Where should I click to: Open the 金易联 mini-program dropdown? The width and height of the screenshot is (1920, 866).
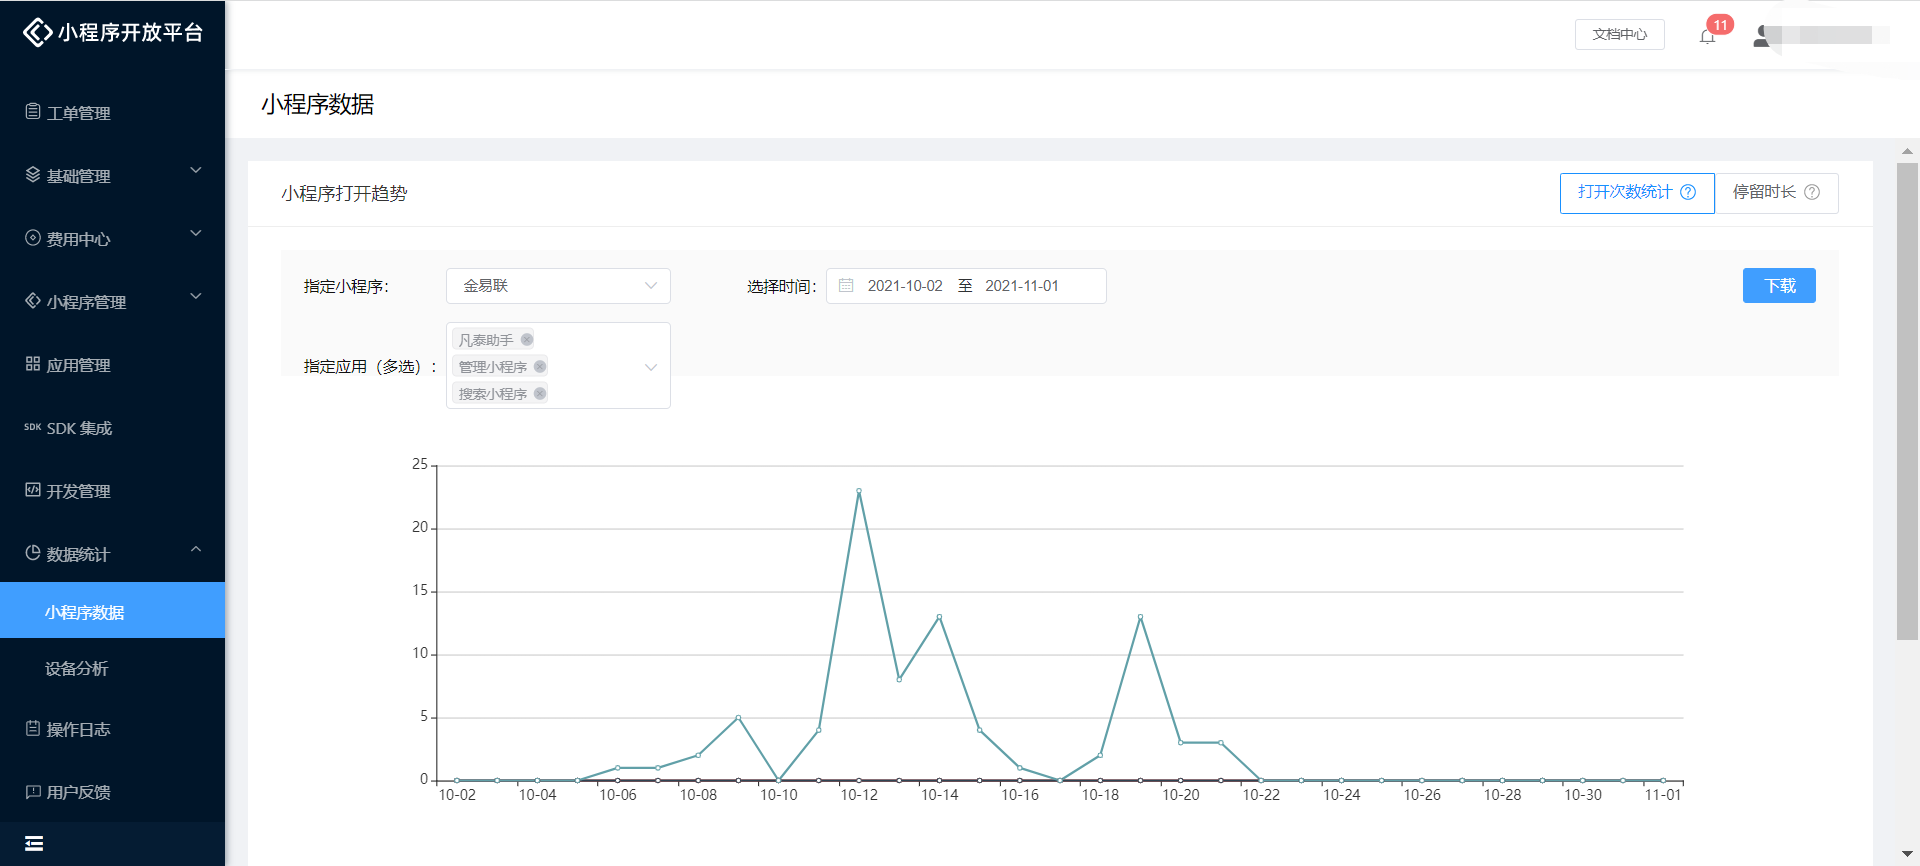coord(557,286)
